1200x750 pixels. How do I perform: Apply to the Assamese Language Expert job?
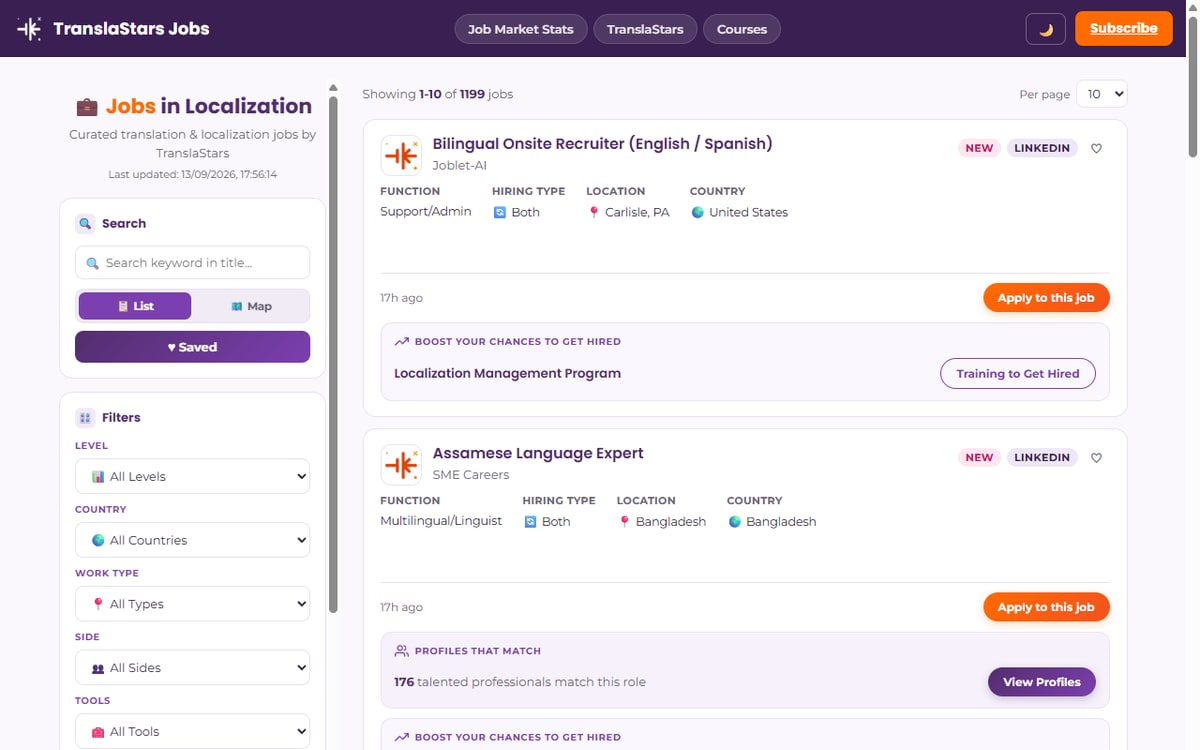pyautogui.click(x=1046, y=607)
